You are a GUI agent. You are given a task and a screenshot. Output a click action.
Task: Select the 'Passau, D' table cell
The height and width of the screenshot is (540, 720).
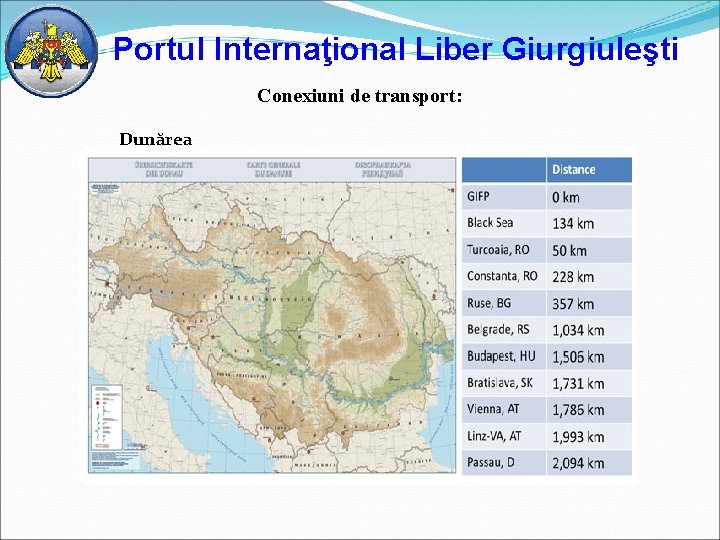(504, 463)
